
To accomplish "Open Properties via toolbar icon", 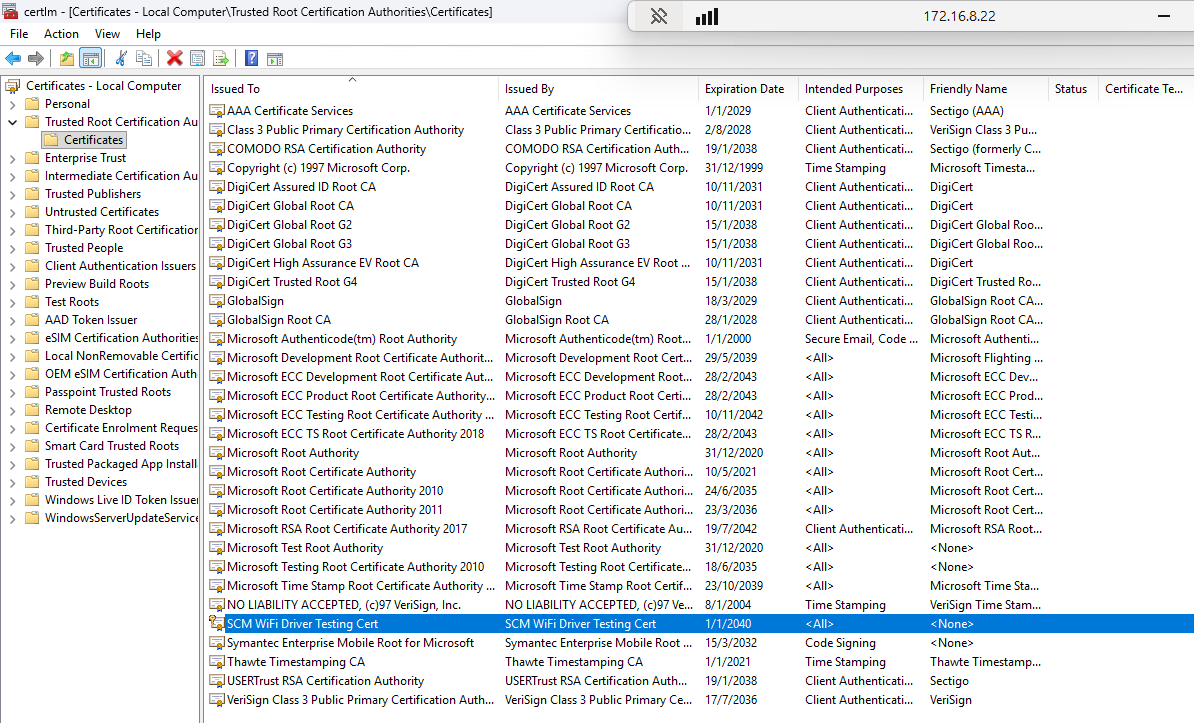I will click(197, 59).
